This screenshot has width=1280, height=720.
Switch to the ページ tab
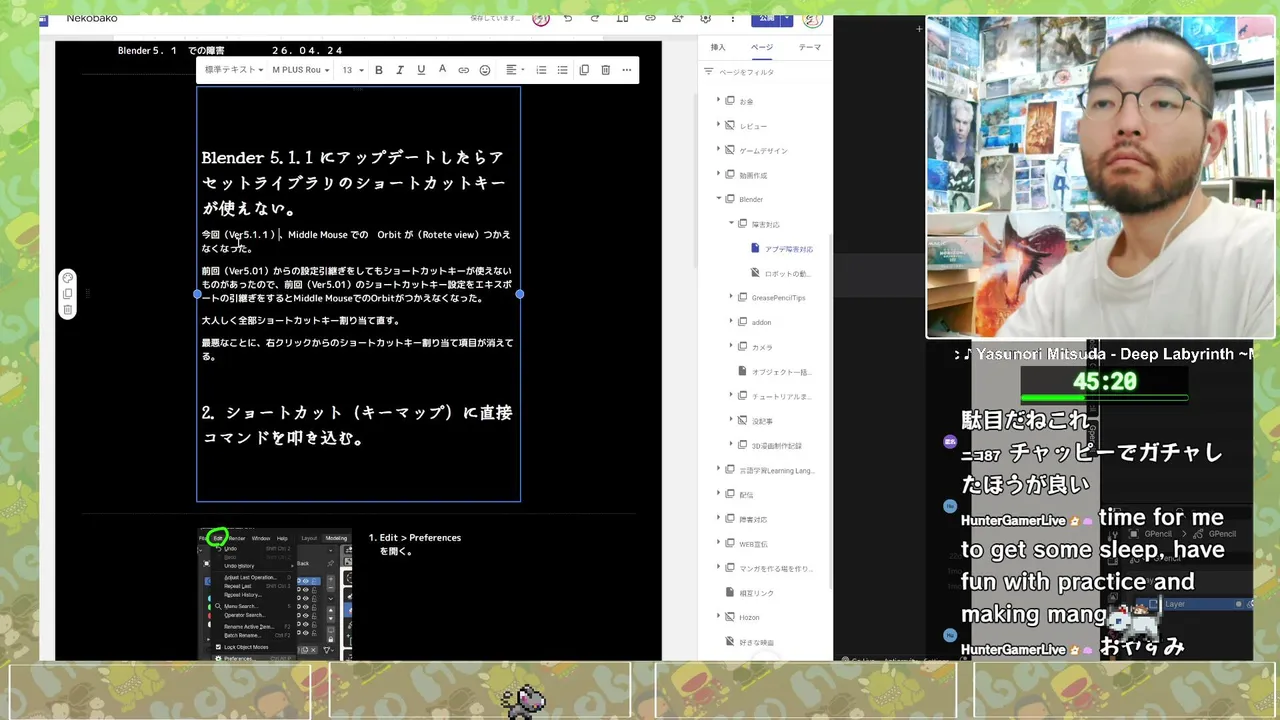tap(762, 47)
